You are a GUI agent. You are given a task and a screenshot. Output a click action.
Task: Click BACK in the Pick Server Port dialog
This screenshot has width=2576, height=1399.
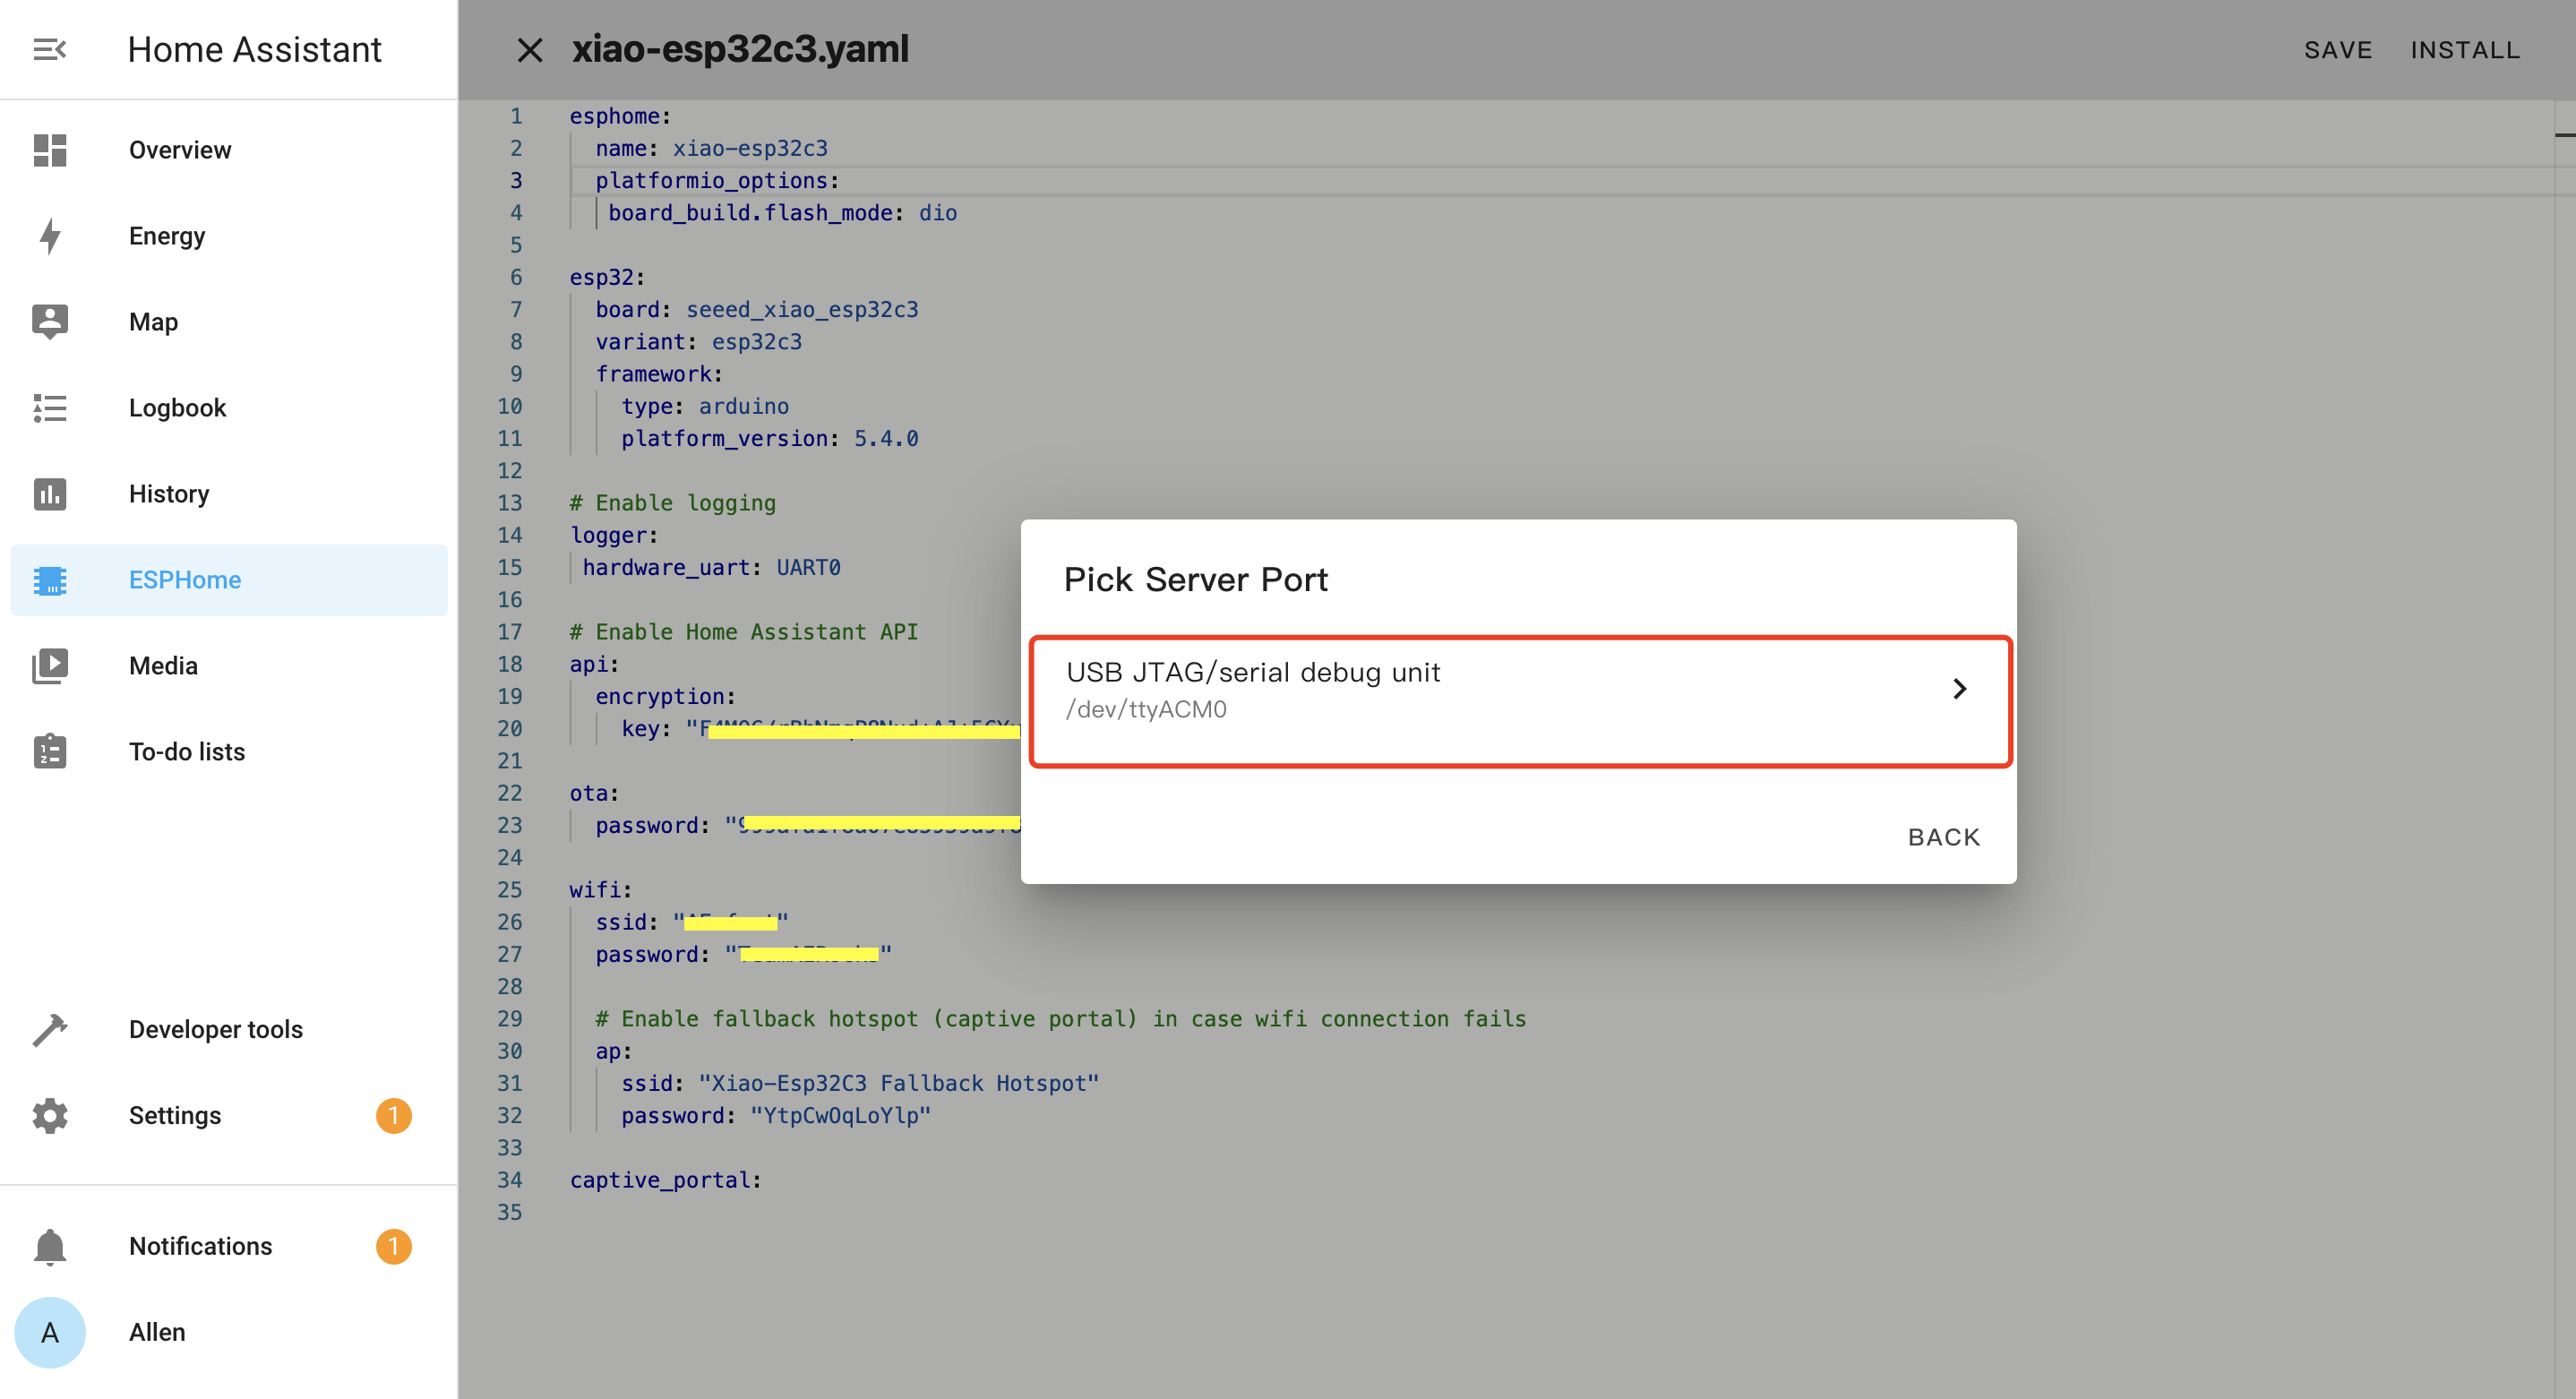[x=1943, y=838]
